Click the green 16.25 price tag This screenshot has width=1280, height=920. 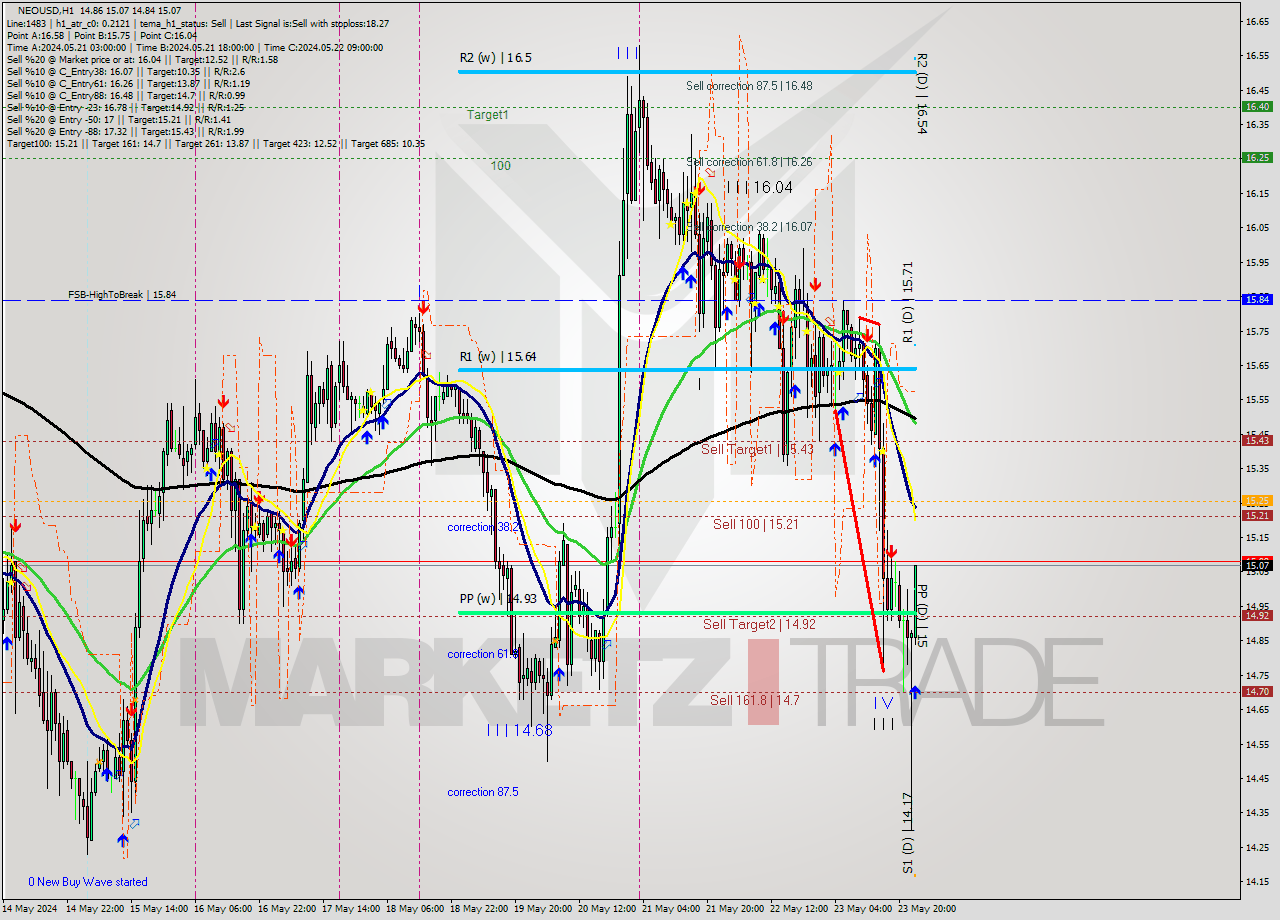pos(1257,157)
